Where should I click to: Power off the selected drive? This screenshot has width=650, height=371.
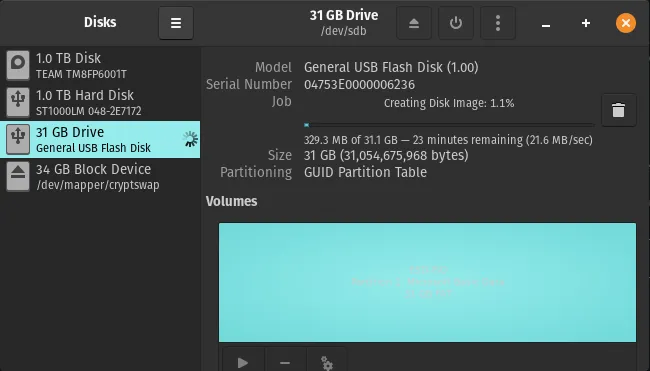456,23
